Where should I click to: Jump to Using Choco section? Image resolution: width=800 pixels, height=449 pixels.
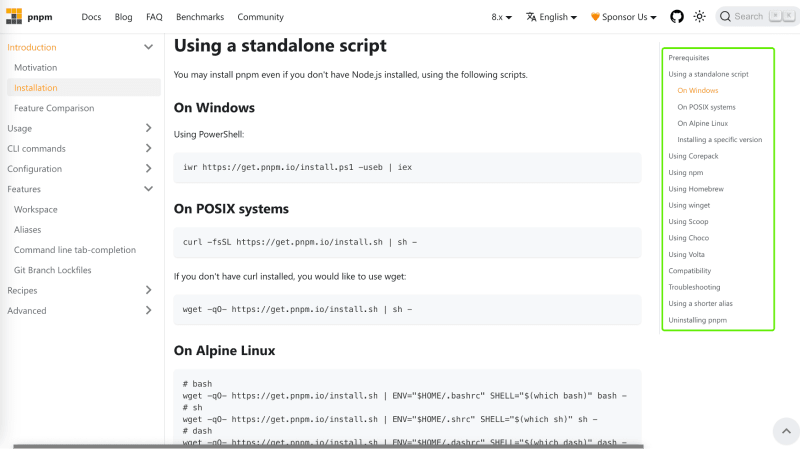coord(689,238)
